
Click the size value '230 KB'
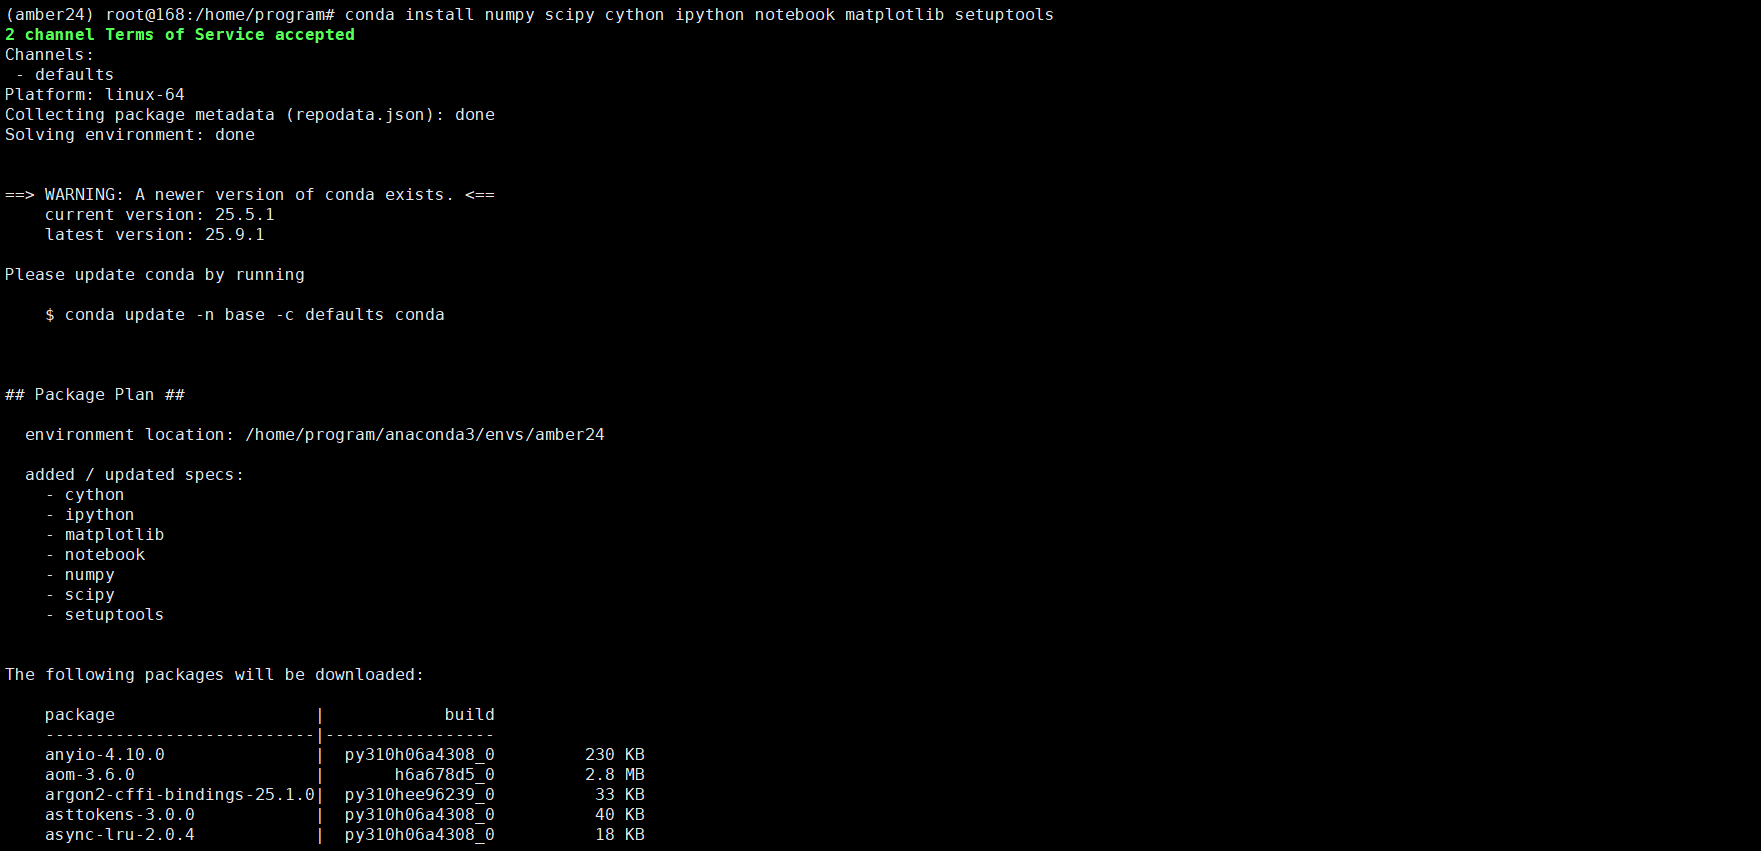pos(615,755)
